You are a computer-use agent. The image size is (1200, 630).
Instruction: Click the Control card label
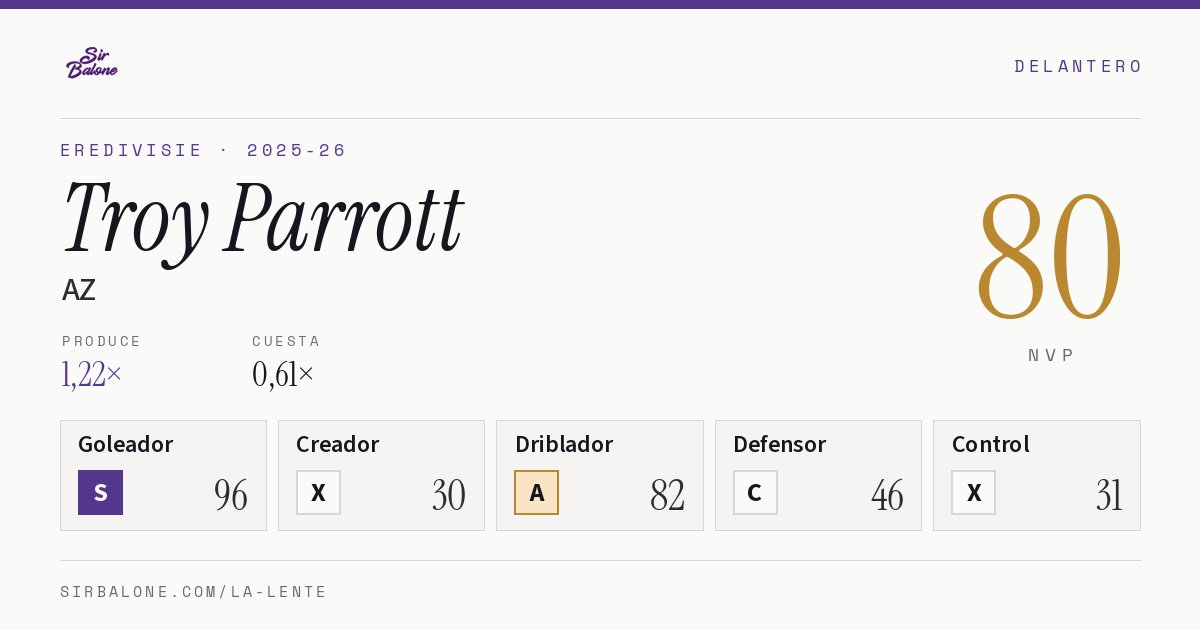pos(990,444)
